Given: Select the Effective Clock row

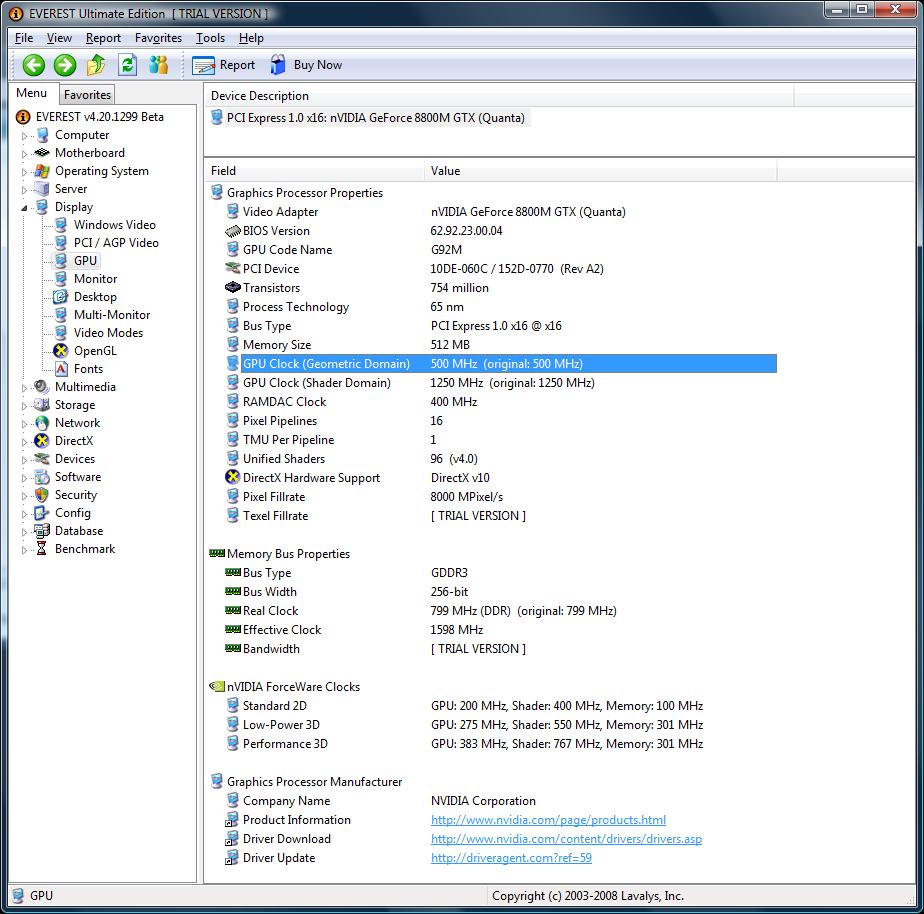Looking at the screenshot, I should [501, 629].
